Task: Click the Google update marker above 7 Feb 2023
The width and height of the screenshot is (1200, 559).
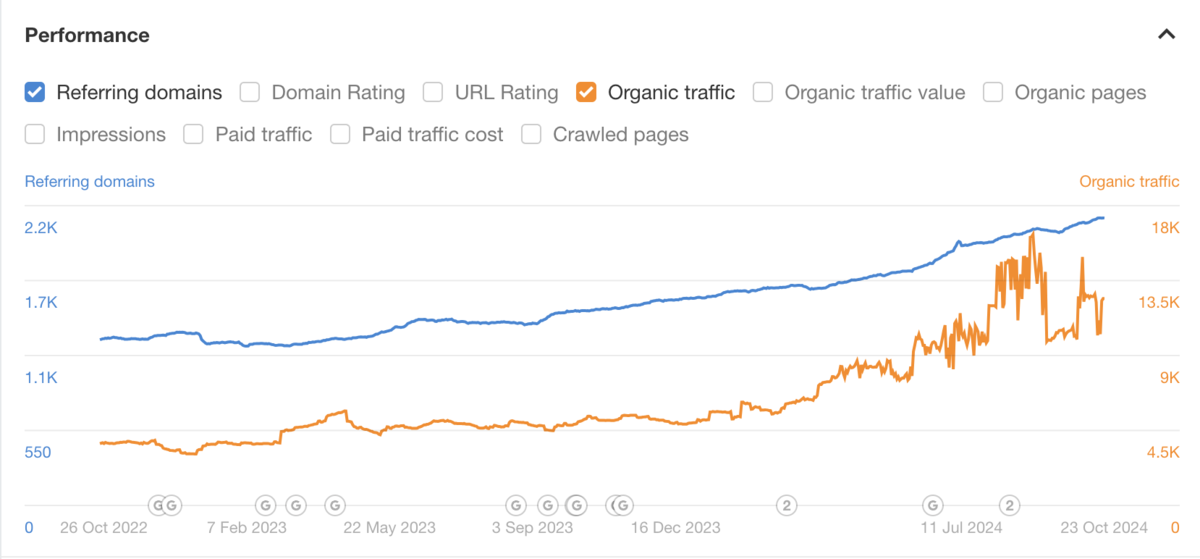Action: (x=266, y=505)
